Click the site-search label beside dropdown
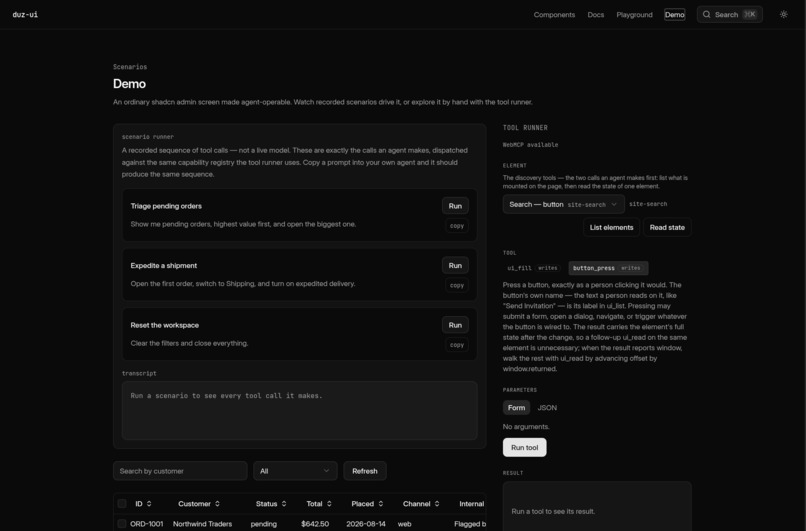Image resolution: width=806 pixels, height=531 pixels. [648, 204]
